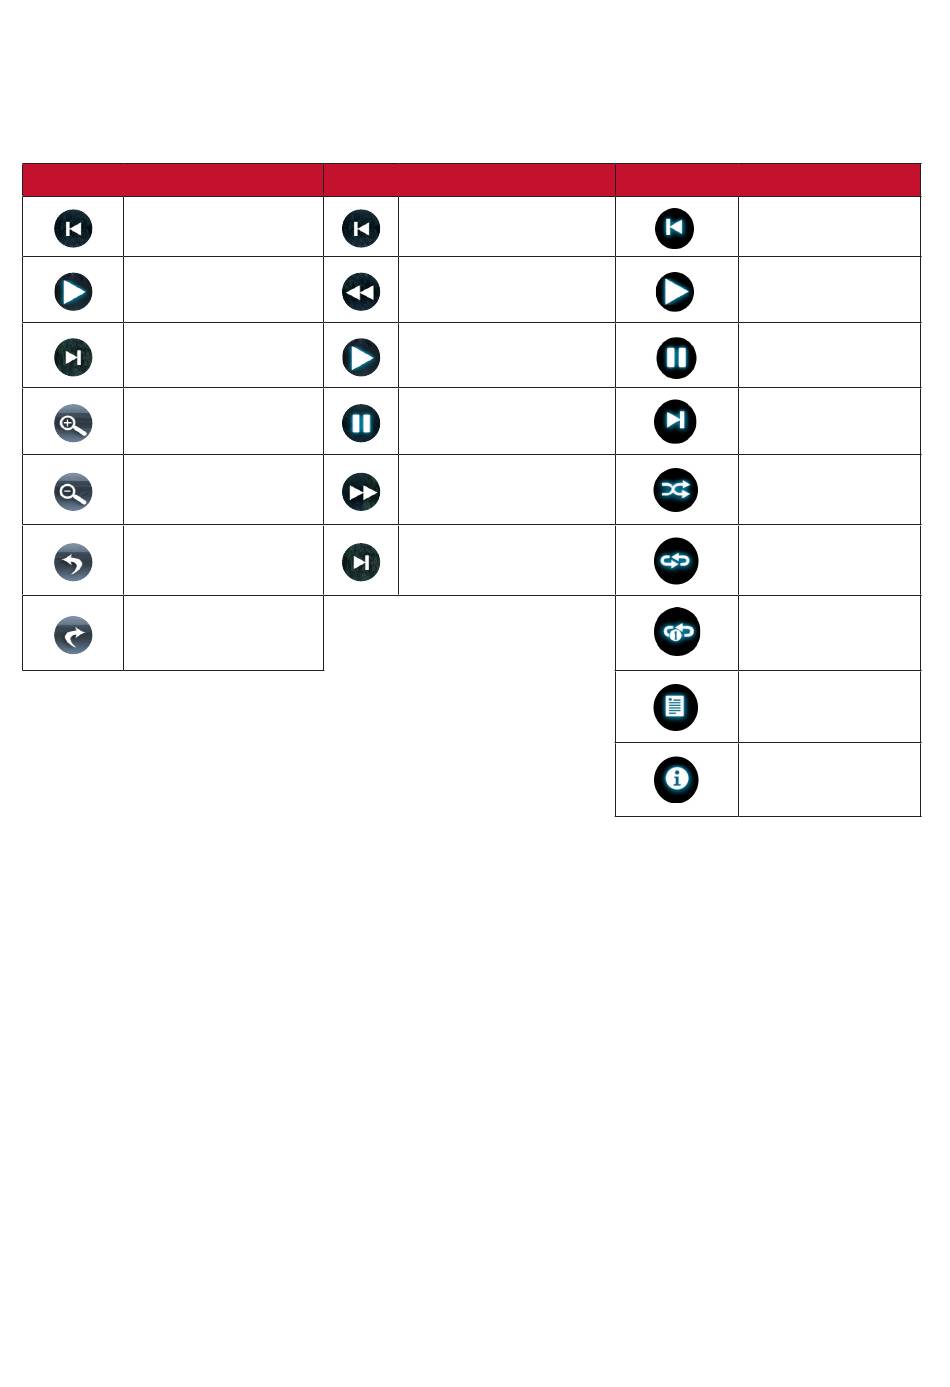Toggle the shuffle crossed-arrows icon
950x1387 pixels.
(676, 490)
